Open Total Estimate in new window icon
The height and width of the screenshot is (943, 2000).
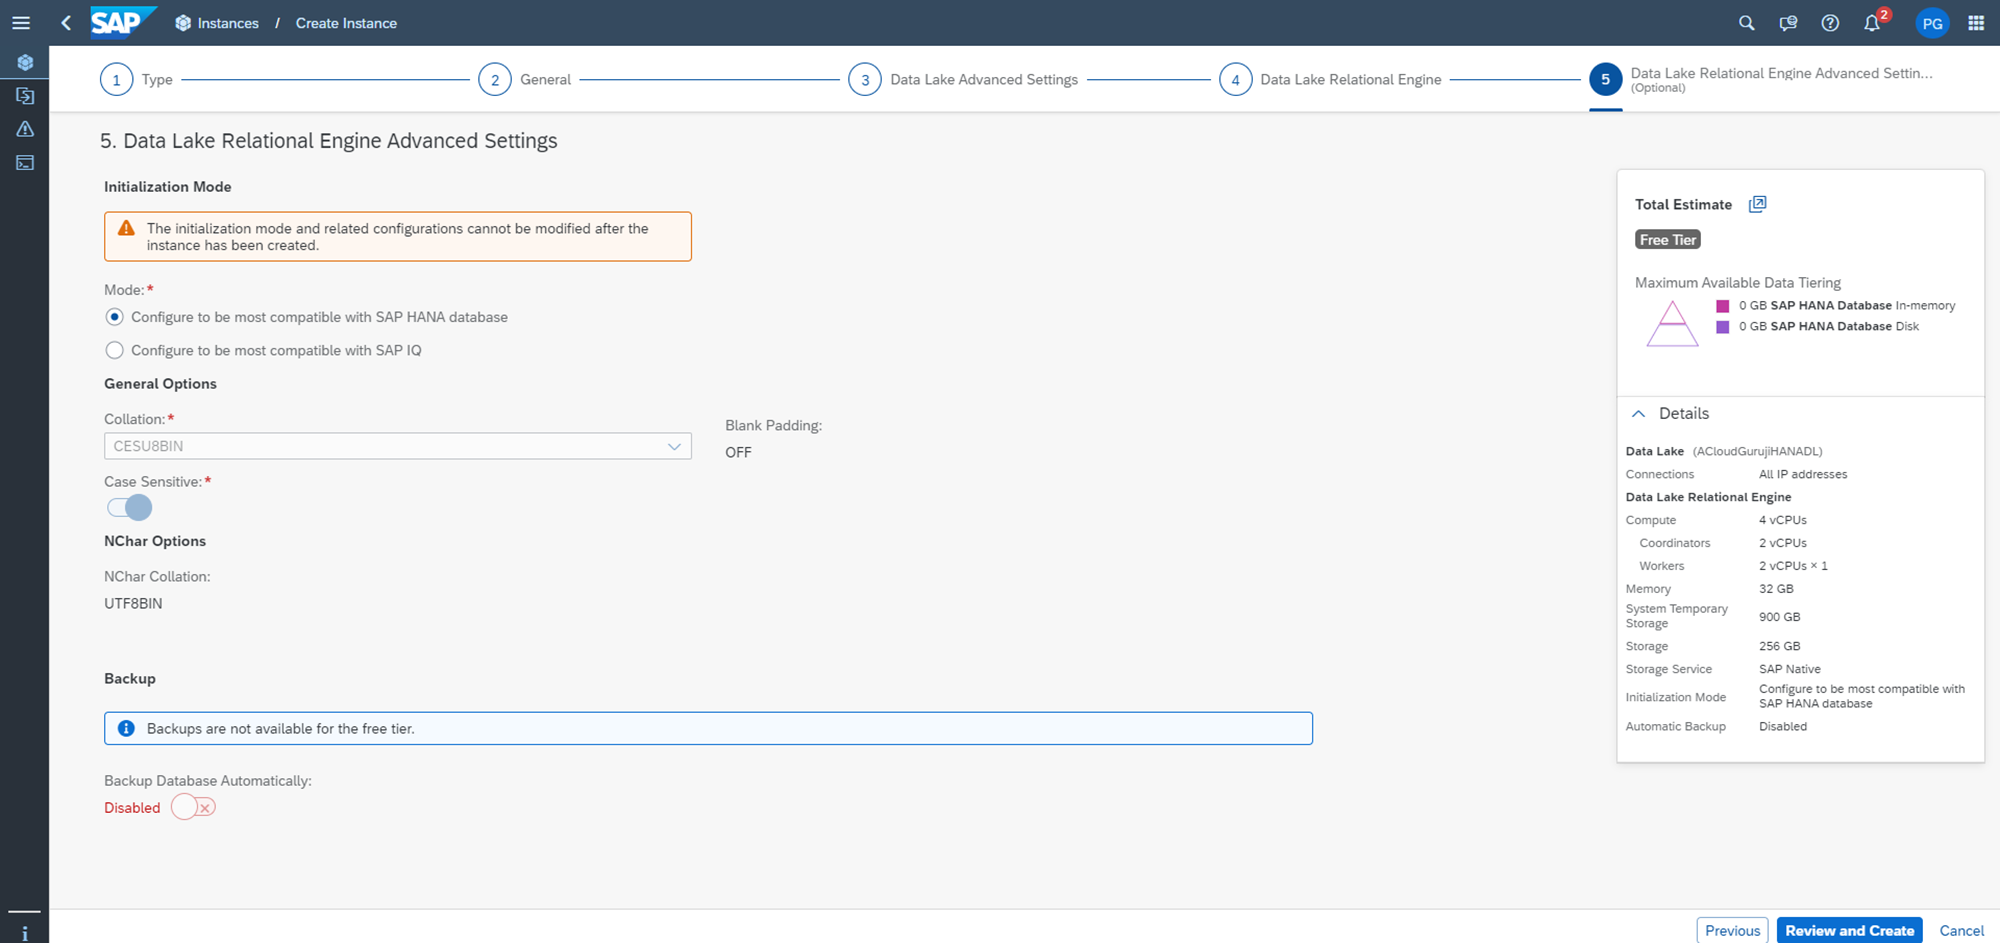[1757, 204]
